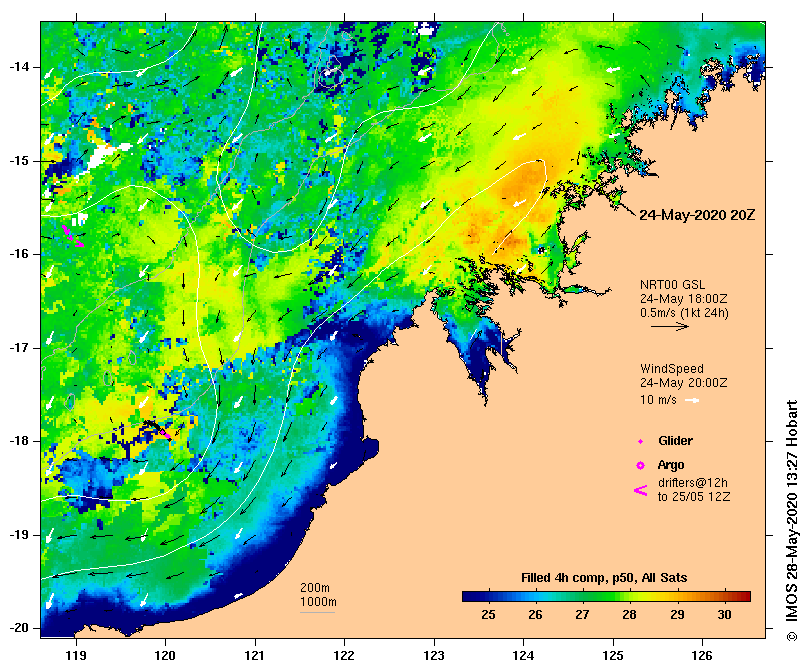Viewport: 809px width, 672px height.
Task: Click the pink Argo circle legend marker
Action: 640,466
